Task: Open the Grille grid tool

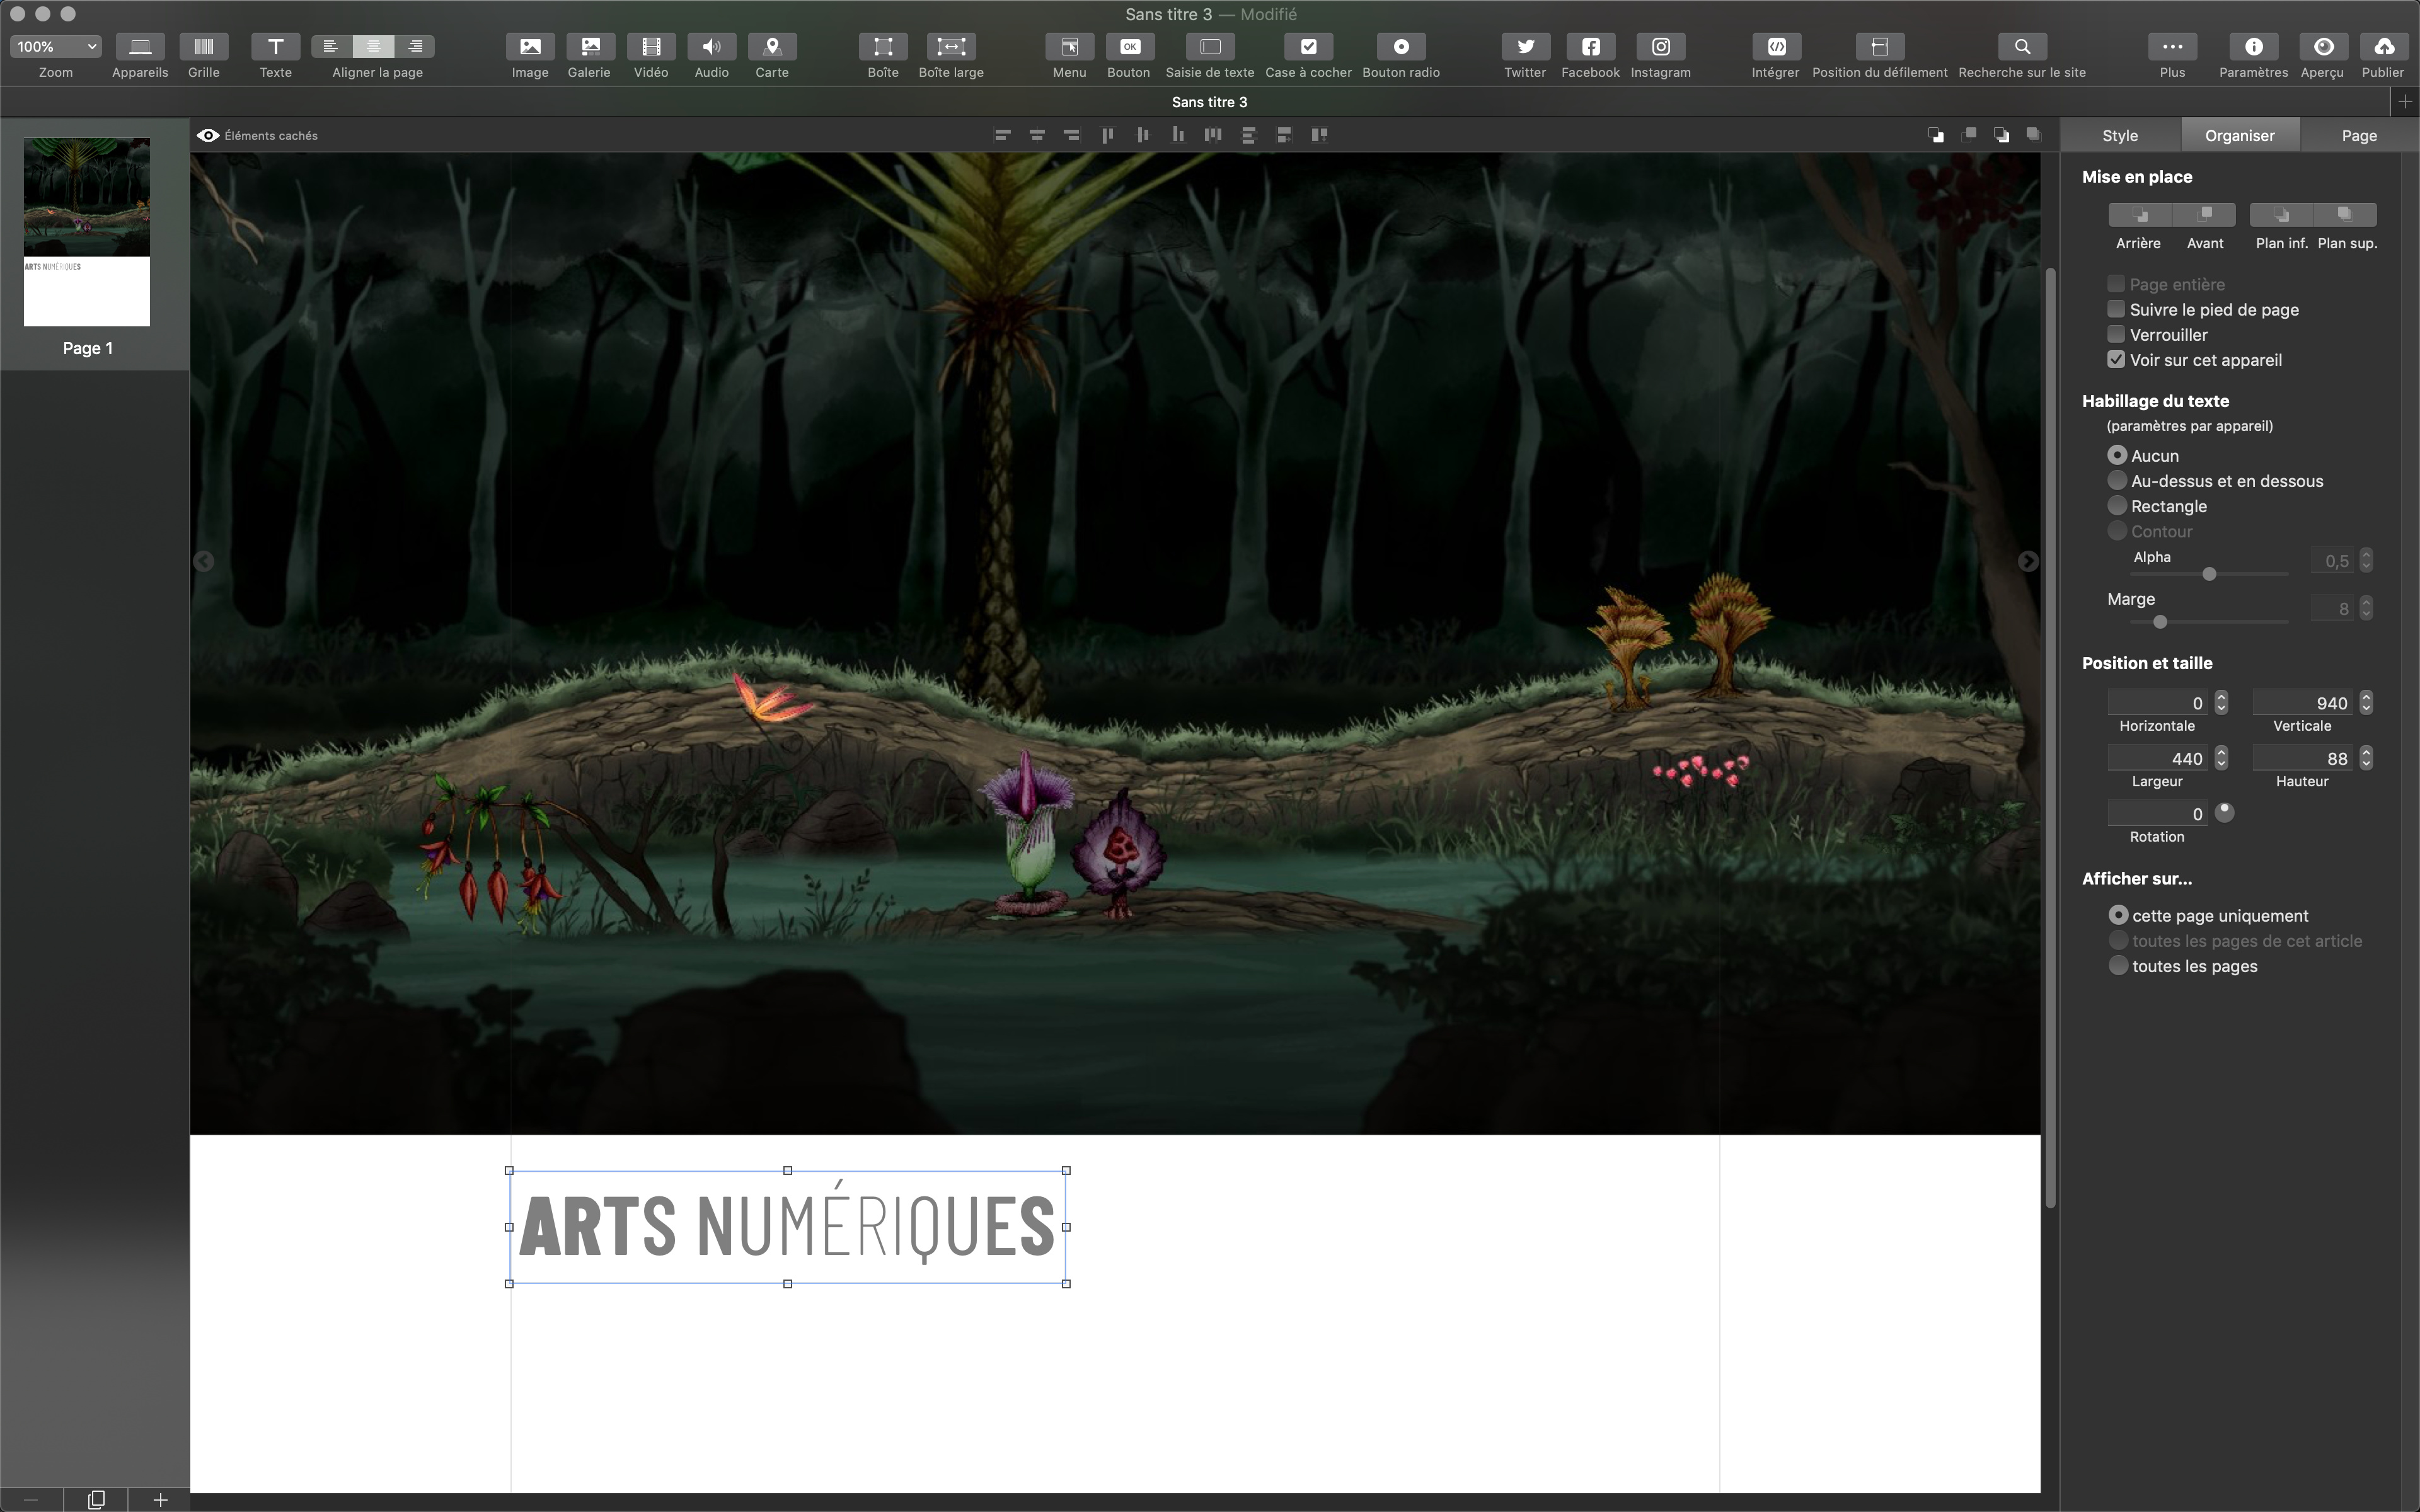Action: tap(203, 47)
